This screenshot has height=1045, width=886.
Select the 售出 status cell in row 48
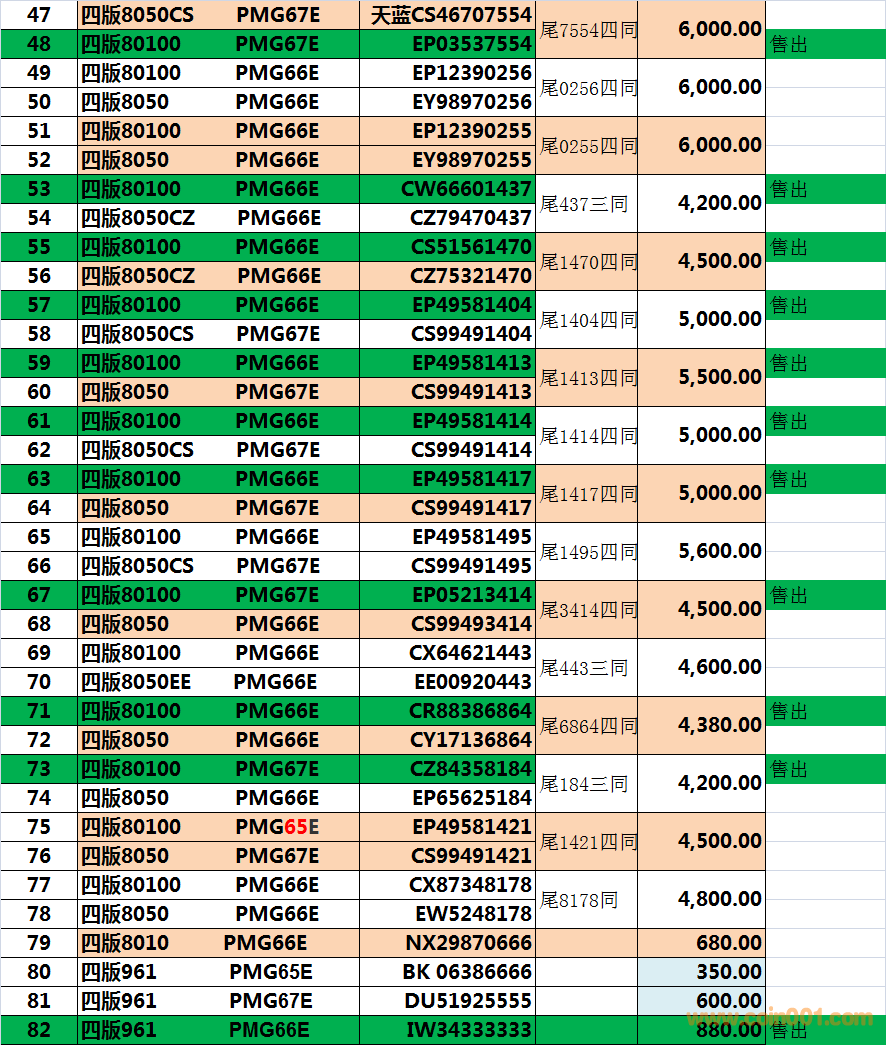[x=825, y=45]
